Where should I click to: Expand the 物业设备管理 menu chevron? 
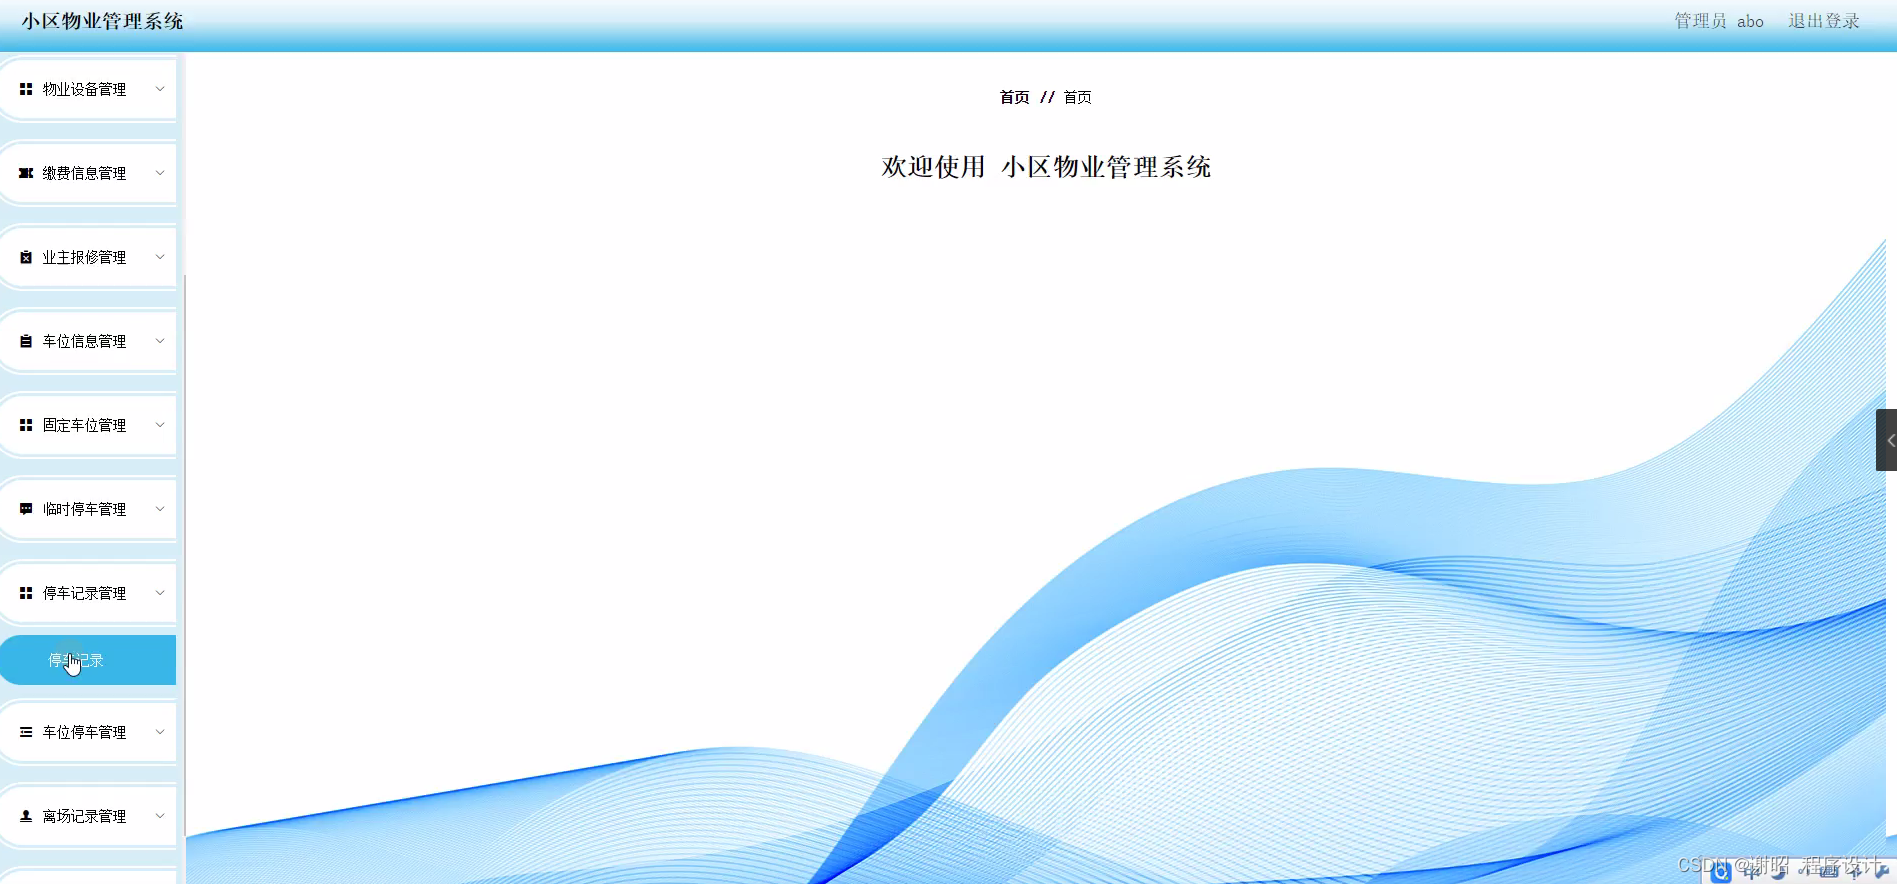click(159, 89)
